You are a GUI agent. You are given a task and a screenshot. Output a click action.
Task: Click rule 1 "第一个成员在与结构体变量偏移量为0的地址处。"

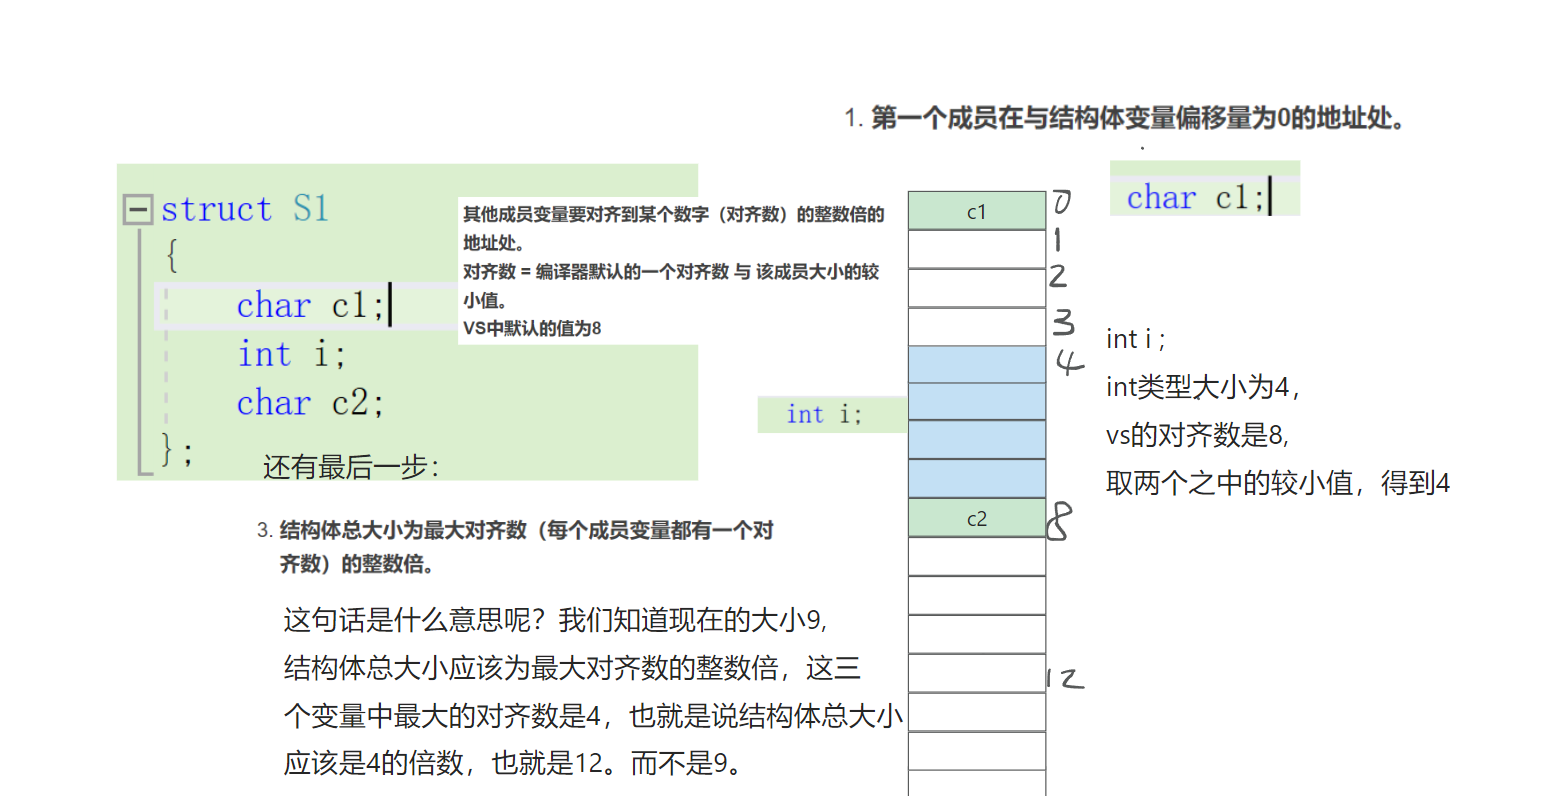coord(1138,118)
